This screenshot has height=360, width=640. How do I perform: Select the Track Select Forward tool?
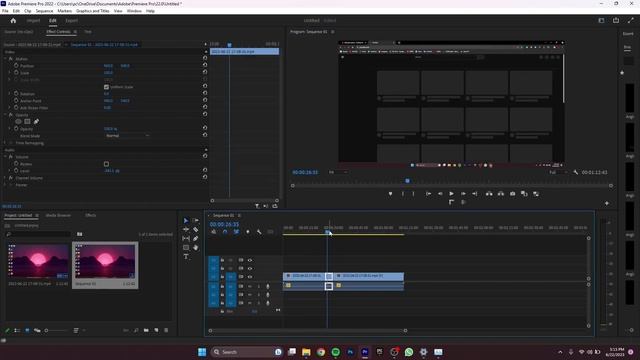pos(196,221)
